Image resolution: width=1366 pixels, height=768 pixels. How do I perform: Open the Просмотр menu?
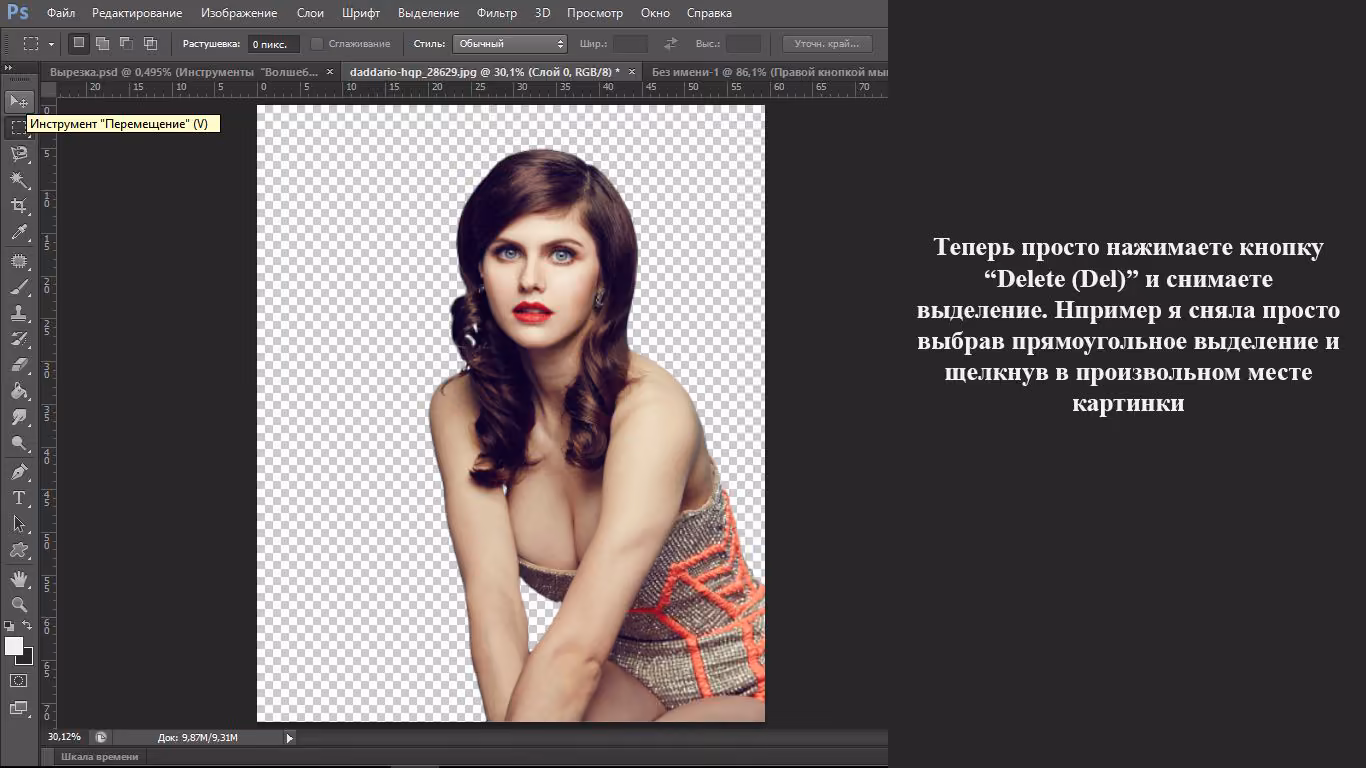click(x=594, y=13)
